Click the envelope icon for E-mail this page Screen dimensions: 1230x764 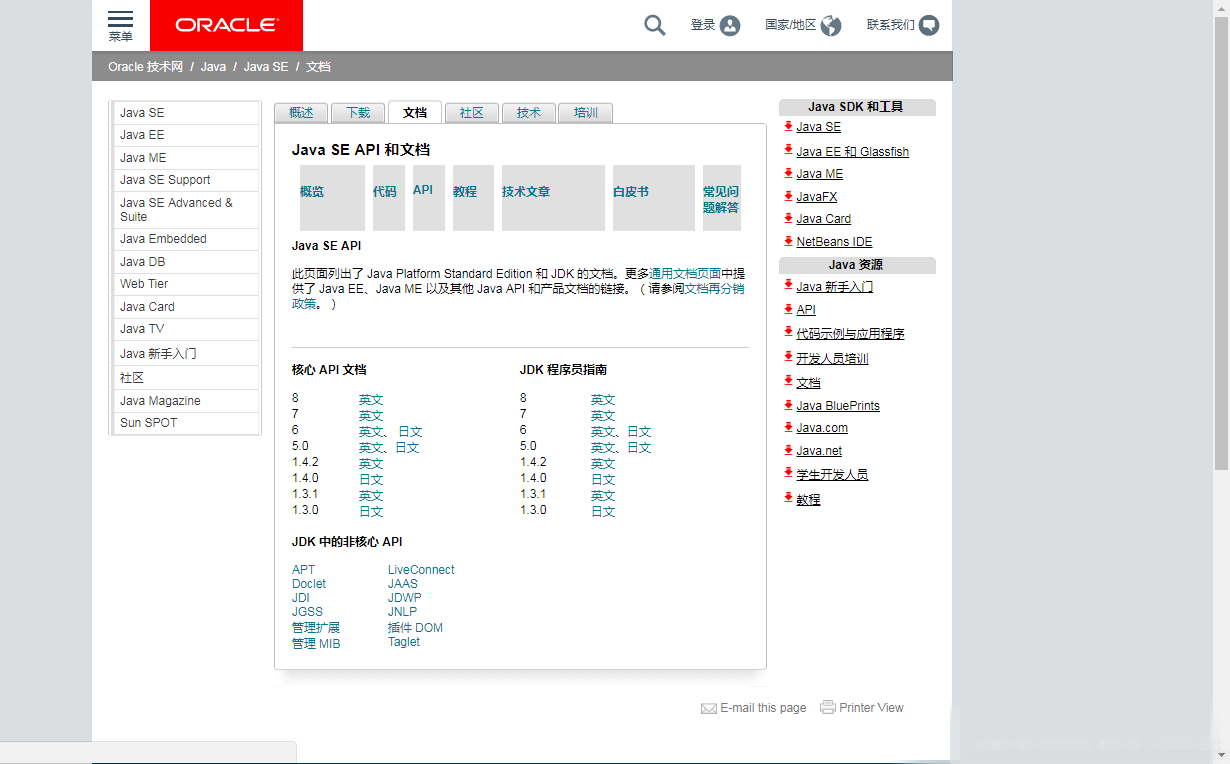[709, 708]
